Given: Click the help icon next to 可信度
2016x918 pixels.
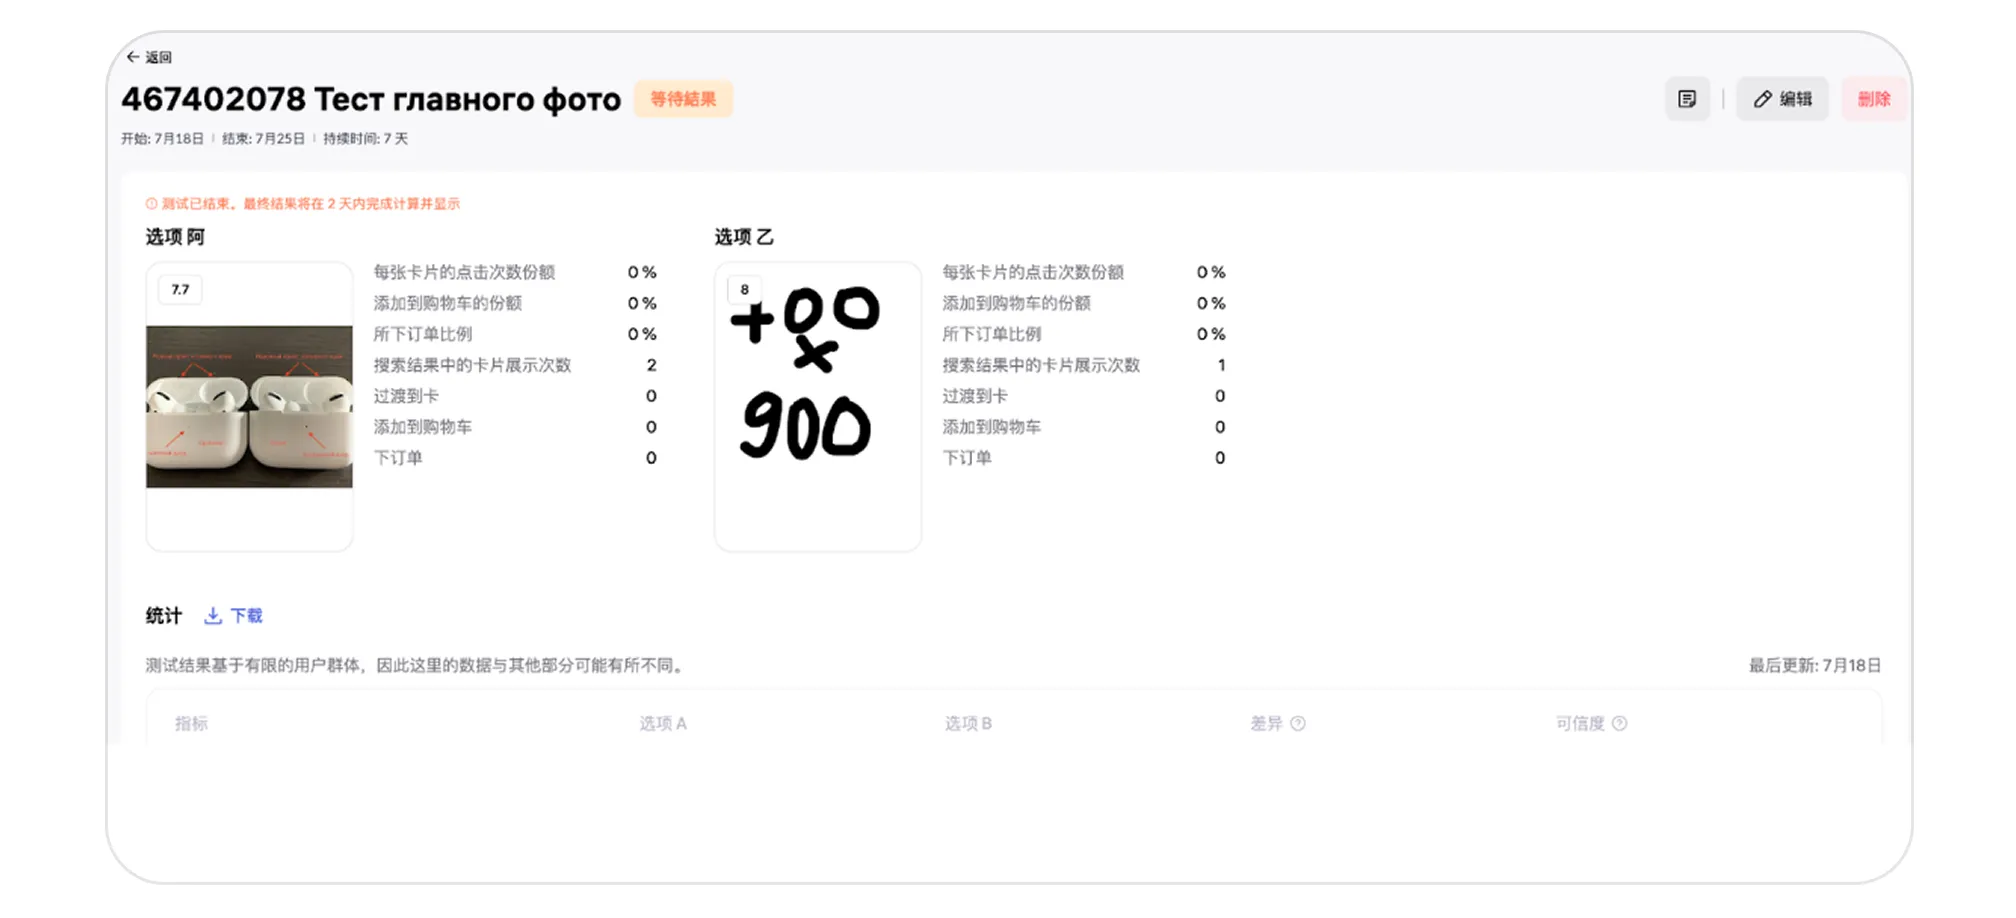Looking at the screenshot, I should tap(1619, 723).
